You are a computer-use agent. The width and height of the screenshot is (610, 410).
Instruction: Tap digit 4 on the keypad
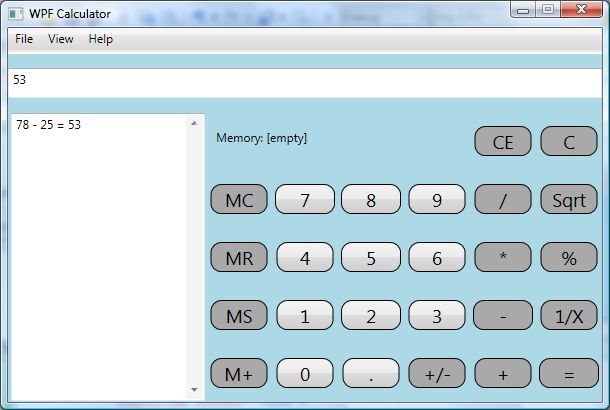tap(305, 257)
